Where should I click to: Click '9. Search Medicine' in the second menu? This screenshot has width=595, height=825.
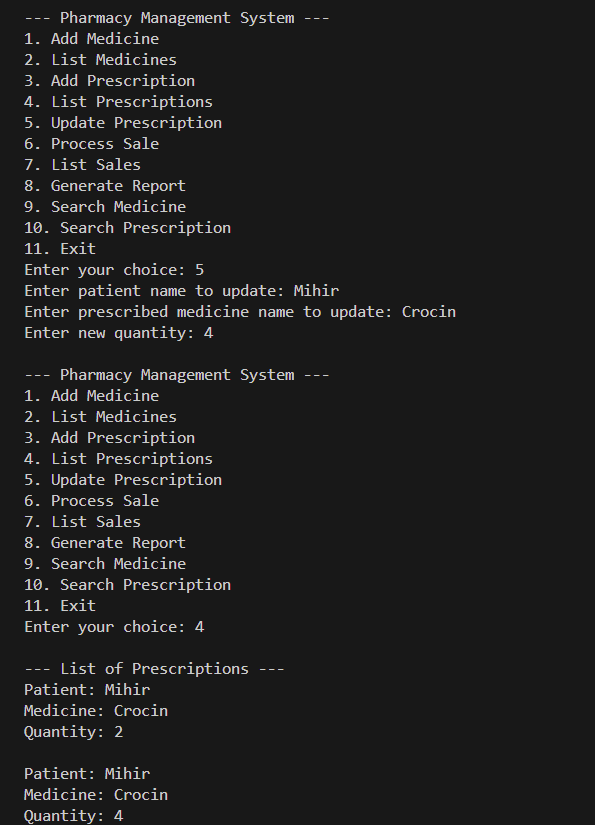pos(105,564)
